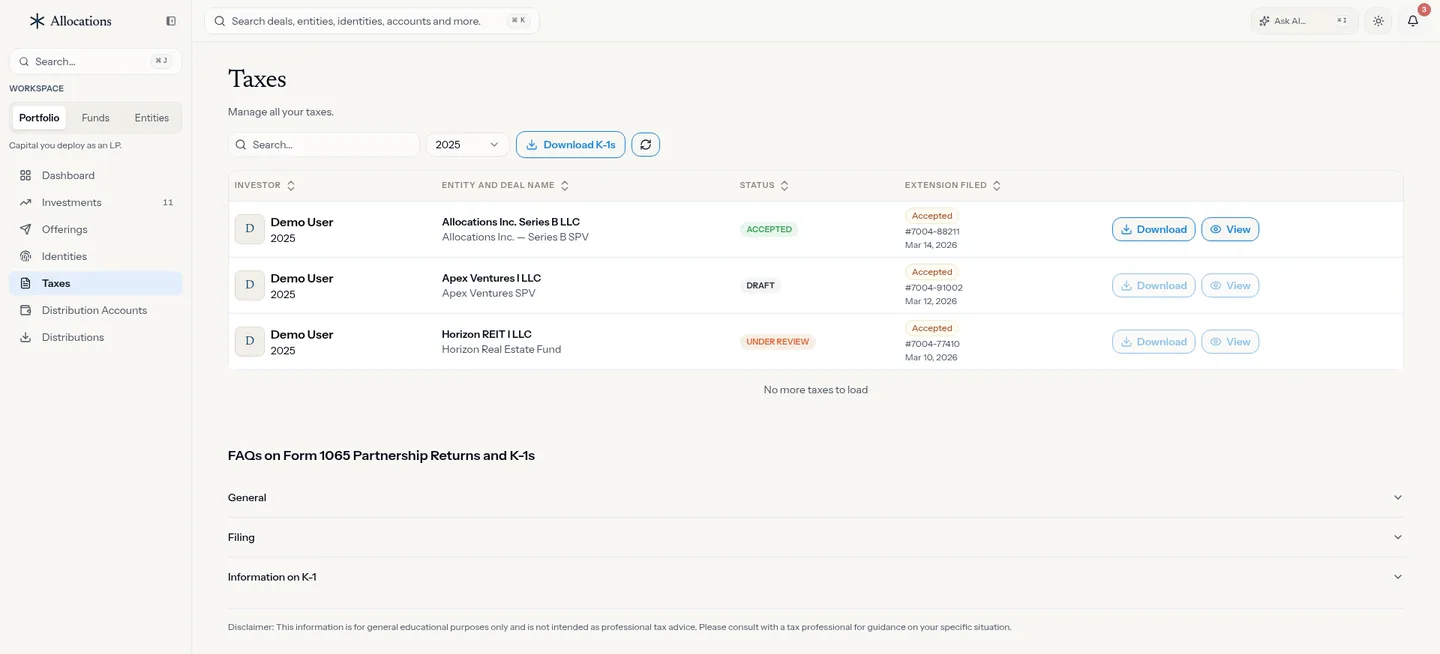Open the 2025 tax year dropdown

(468, 145)
